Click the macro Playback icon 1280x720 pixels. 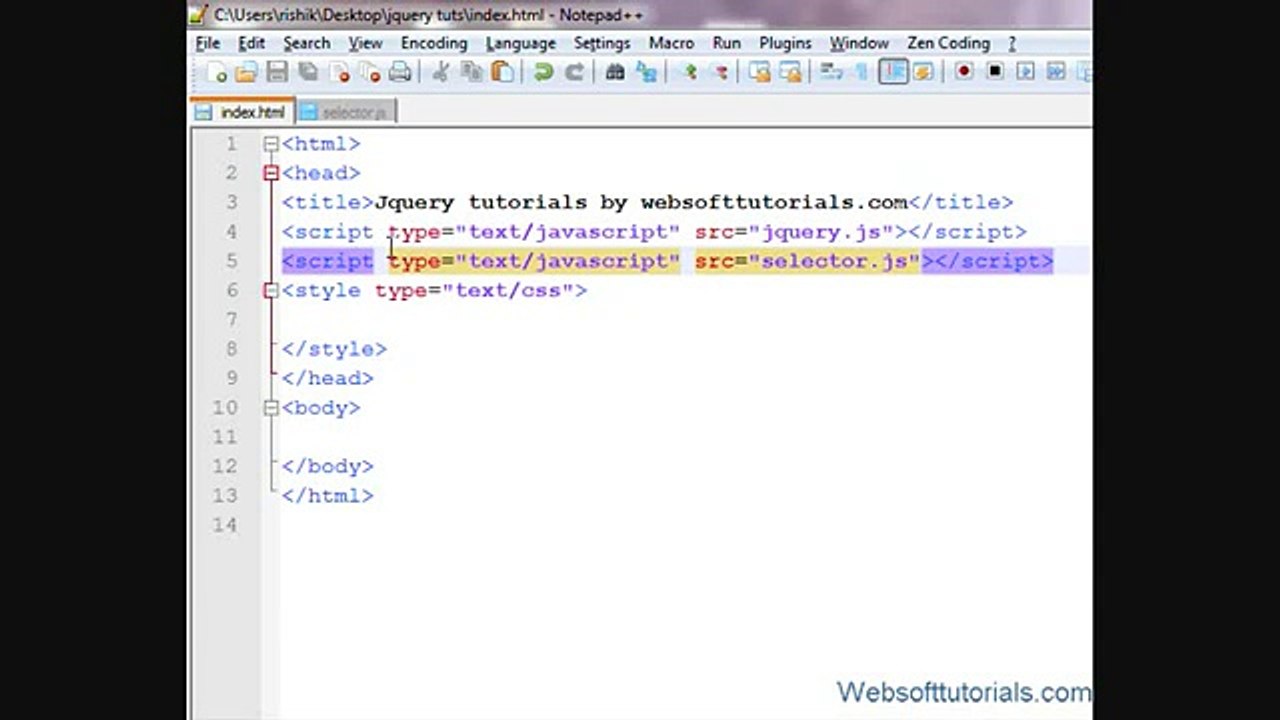coord(1025,72)
